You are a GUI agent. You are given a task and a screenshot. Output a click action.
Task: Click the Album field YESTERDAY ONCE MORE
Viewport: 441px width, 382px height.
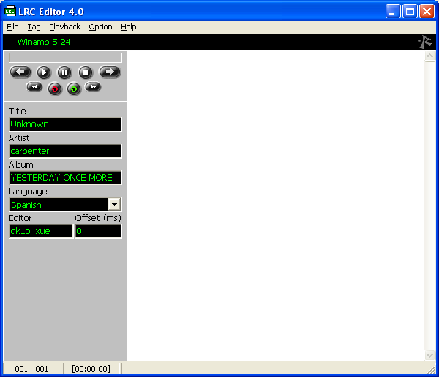[x=65, y=178]
